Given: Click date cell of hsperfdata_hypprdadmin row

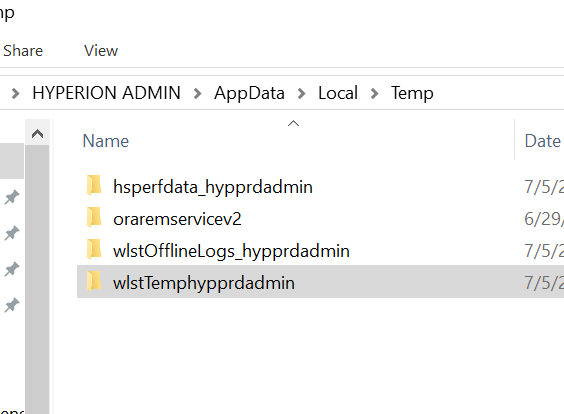Looking at the screenshot, I should (x=544, y=187).
